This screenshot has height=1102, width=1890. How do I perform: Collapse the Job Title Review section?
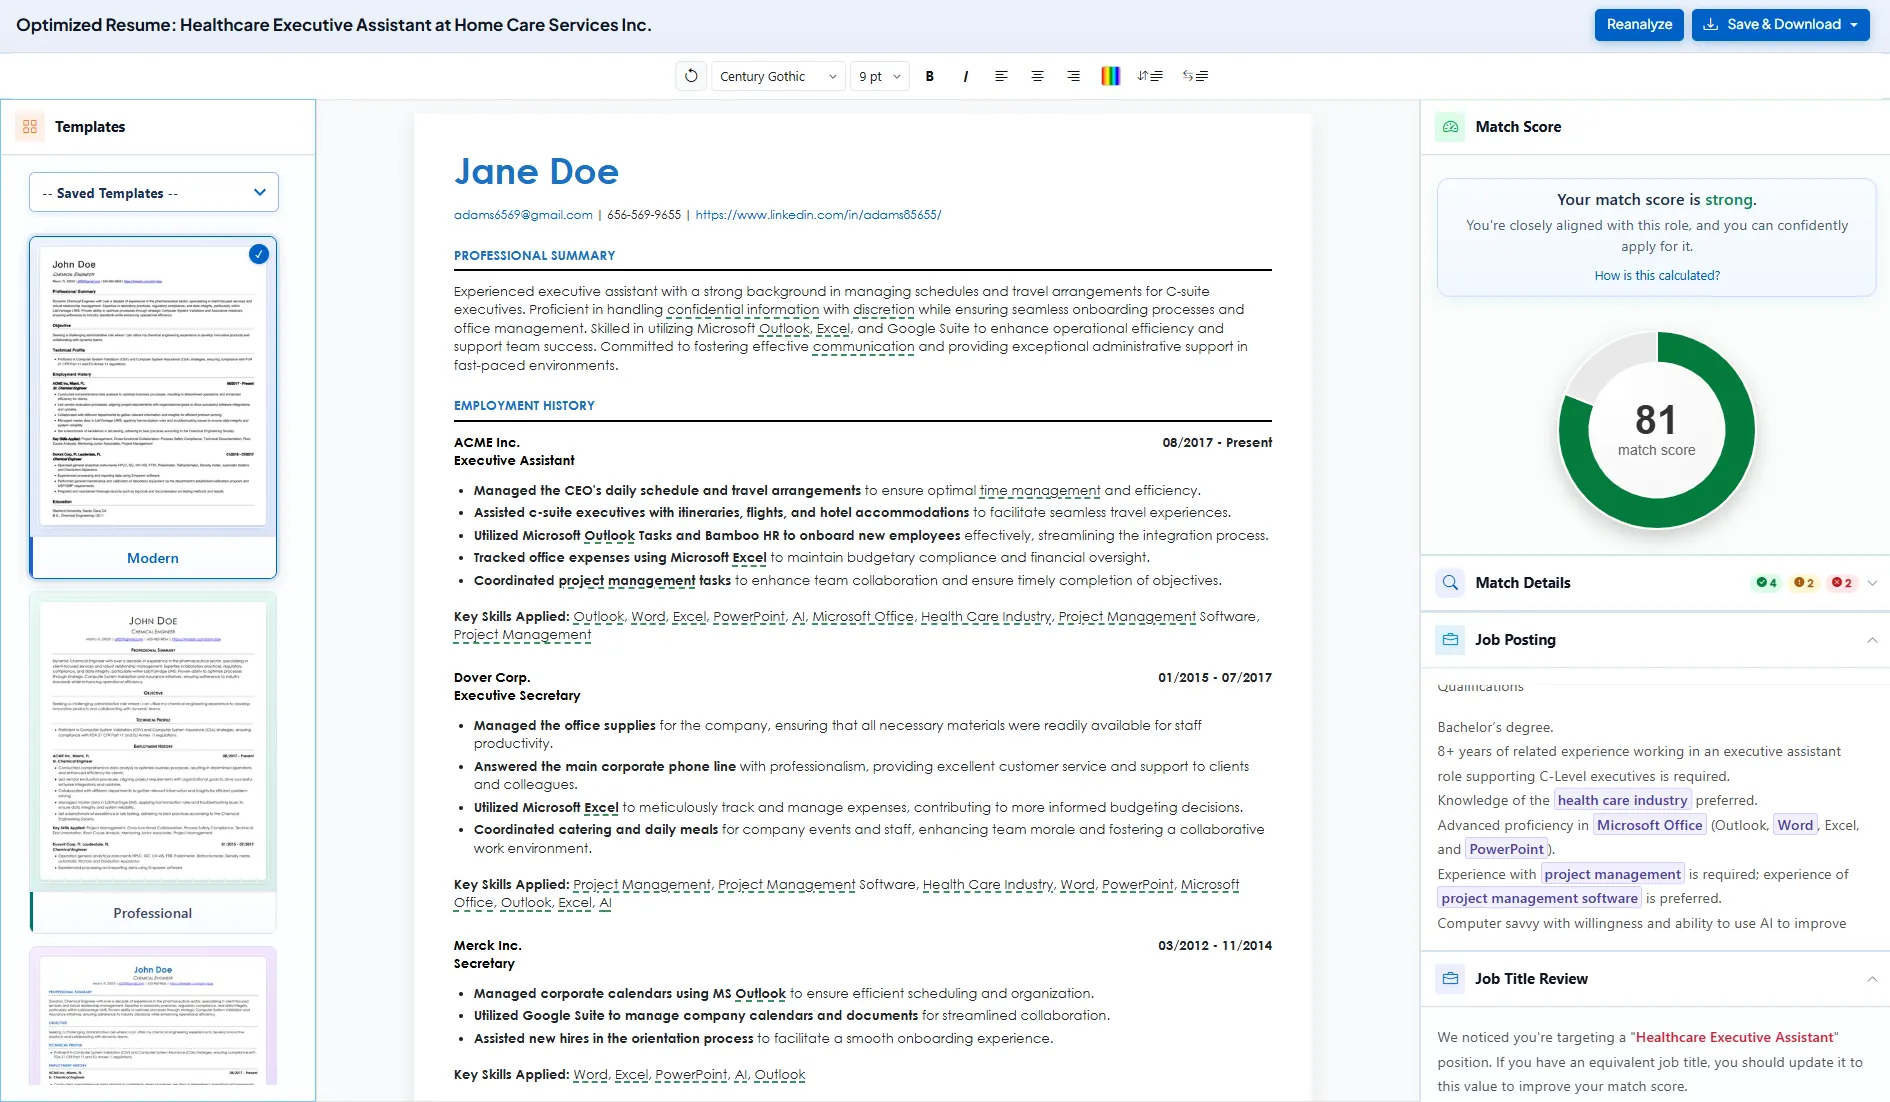[1872, 979]
